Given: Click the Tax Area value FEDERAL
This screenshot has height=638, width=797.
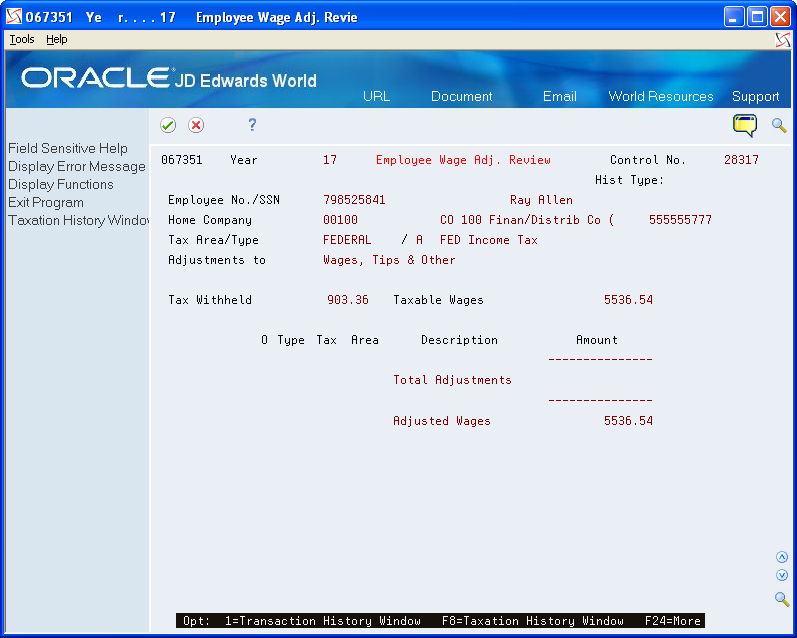Looking at the screenshot, I should [347, 240].
